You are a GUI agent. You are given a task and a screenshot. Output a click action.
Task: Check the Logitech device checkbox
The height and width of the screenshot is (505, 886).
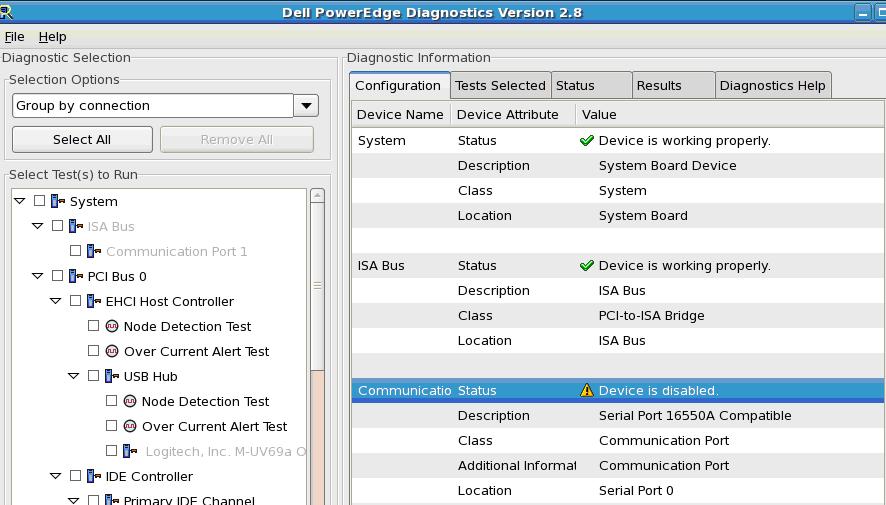pyautogui.click(x=111, y=450)
